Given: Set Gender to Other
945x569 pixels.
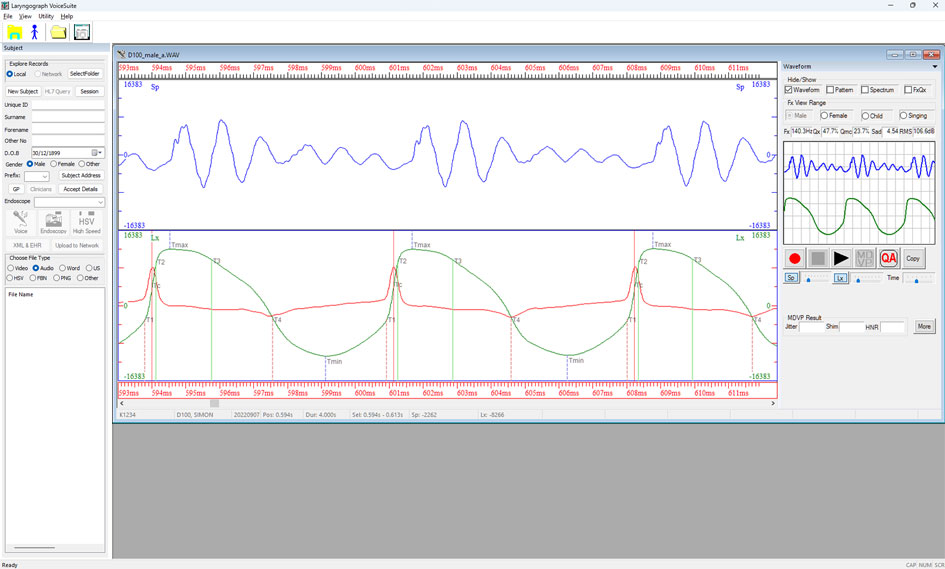Looking at the screenshot, I should [82, 164].
